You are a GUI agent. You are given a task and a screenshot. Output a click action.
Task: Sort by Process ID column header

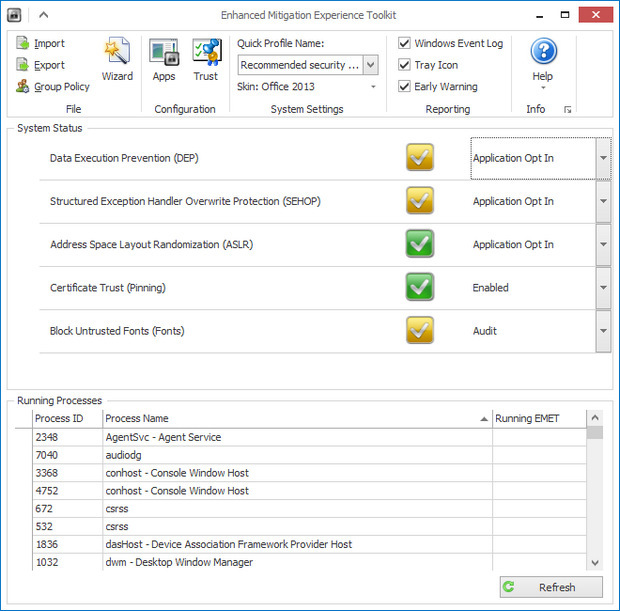(x=67, y=418)
